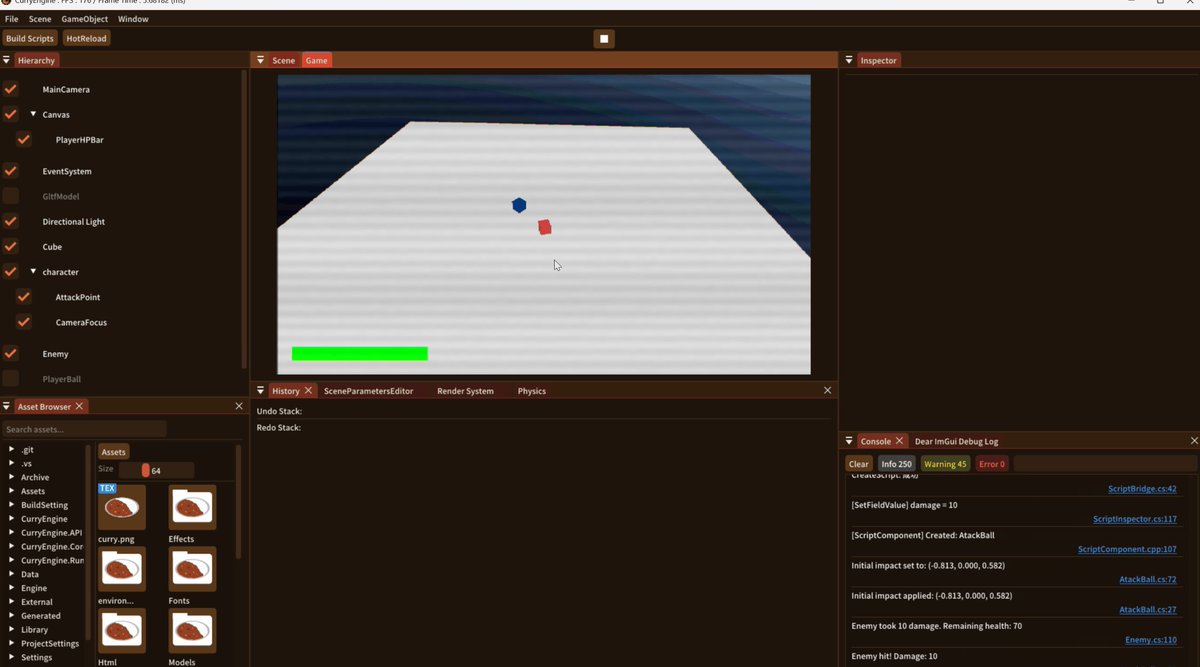Screen dimensions: 1200x667
Task: Toggle EventSystem active checkbox
Action: click(x=11, y=171)
